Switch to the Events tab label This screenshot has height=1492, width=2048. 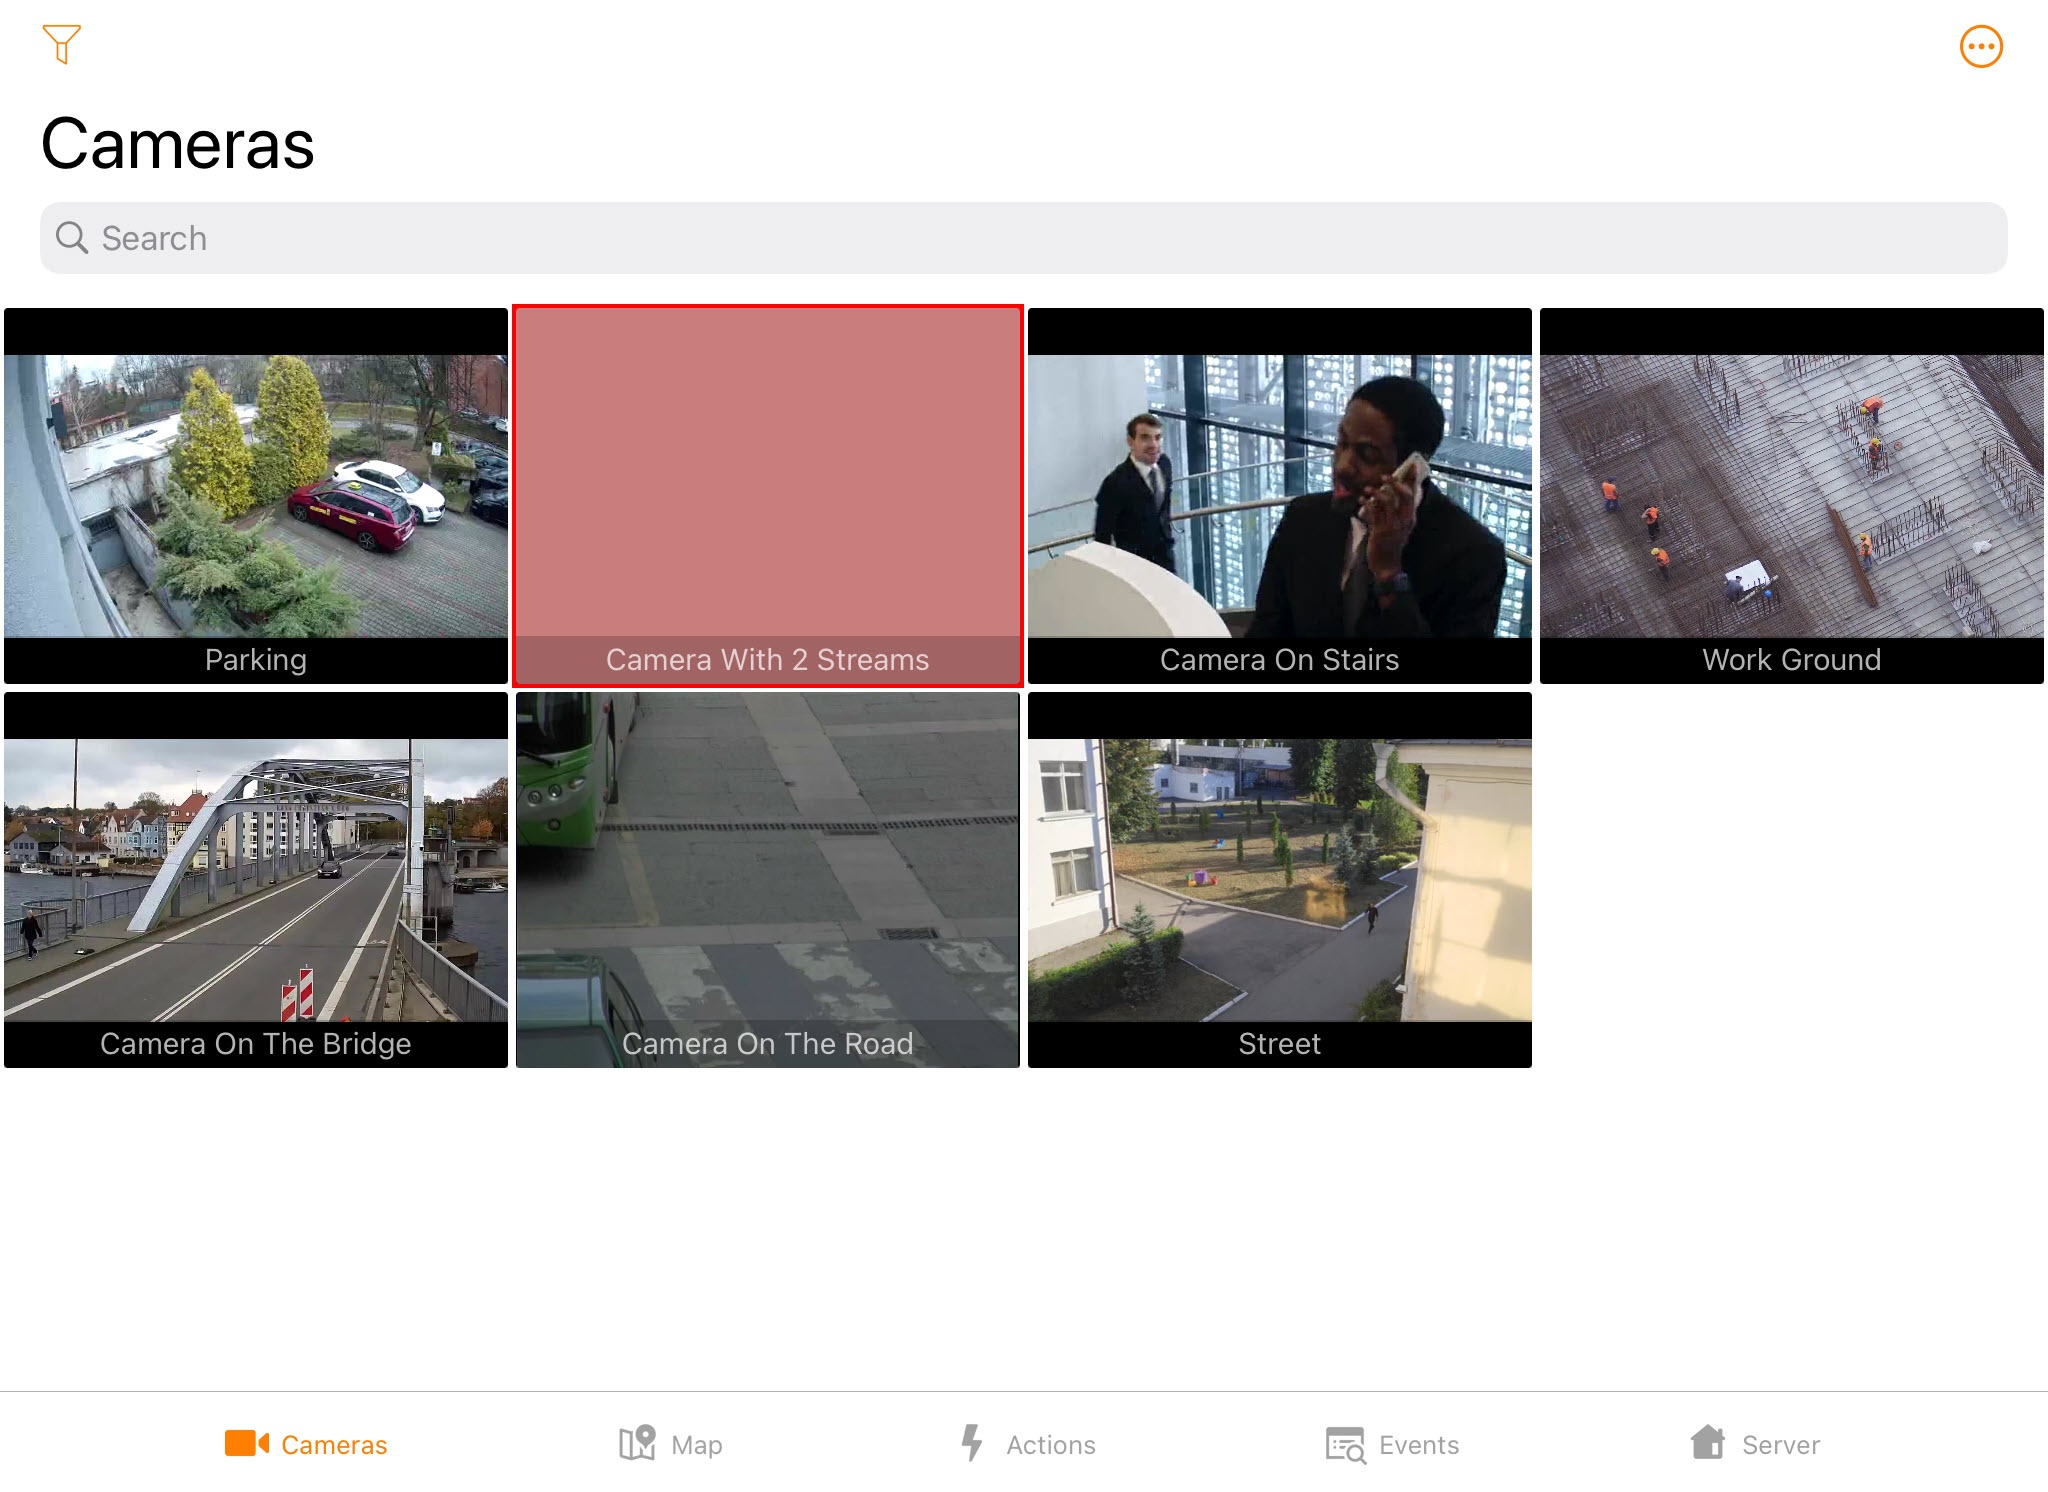click(1419, 1445)
